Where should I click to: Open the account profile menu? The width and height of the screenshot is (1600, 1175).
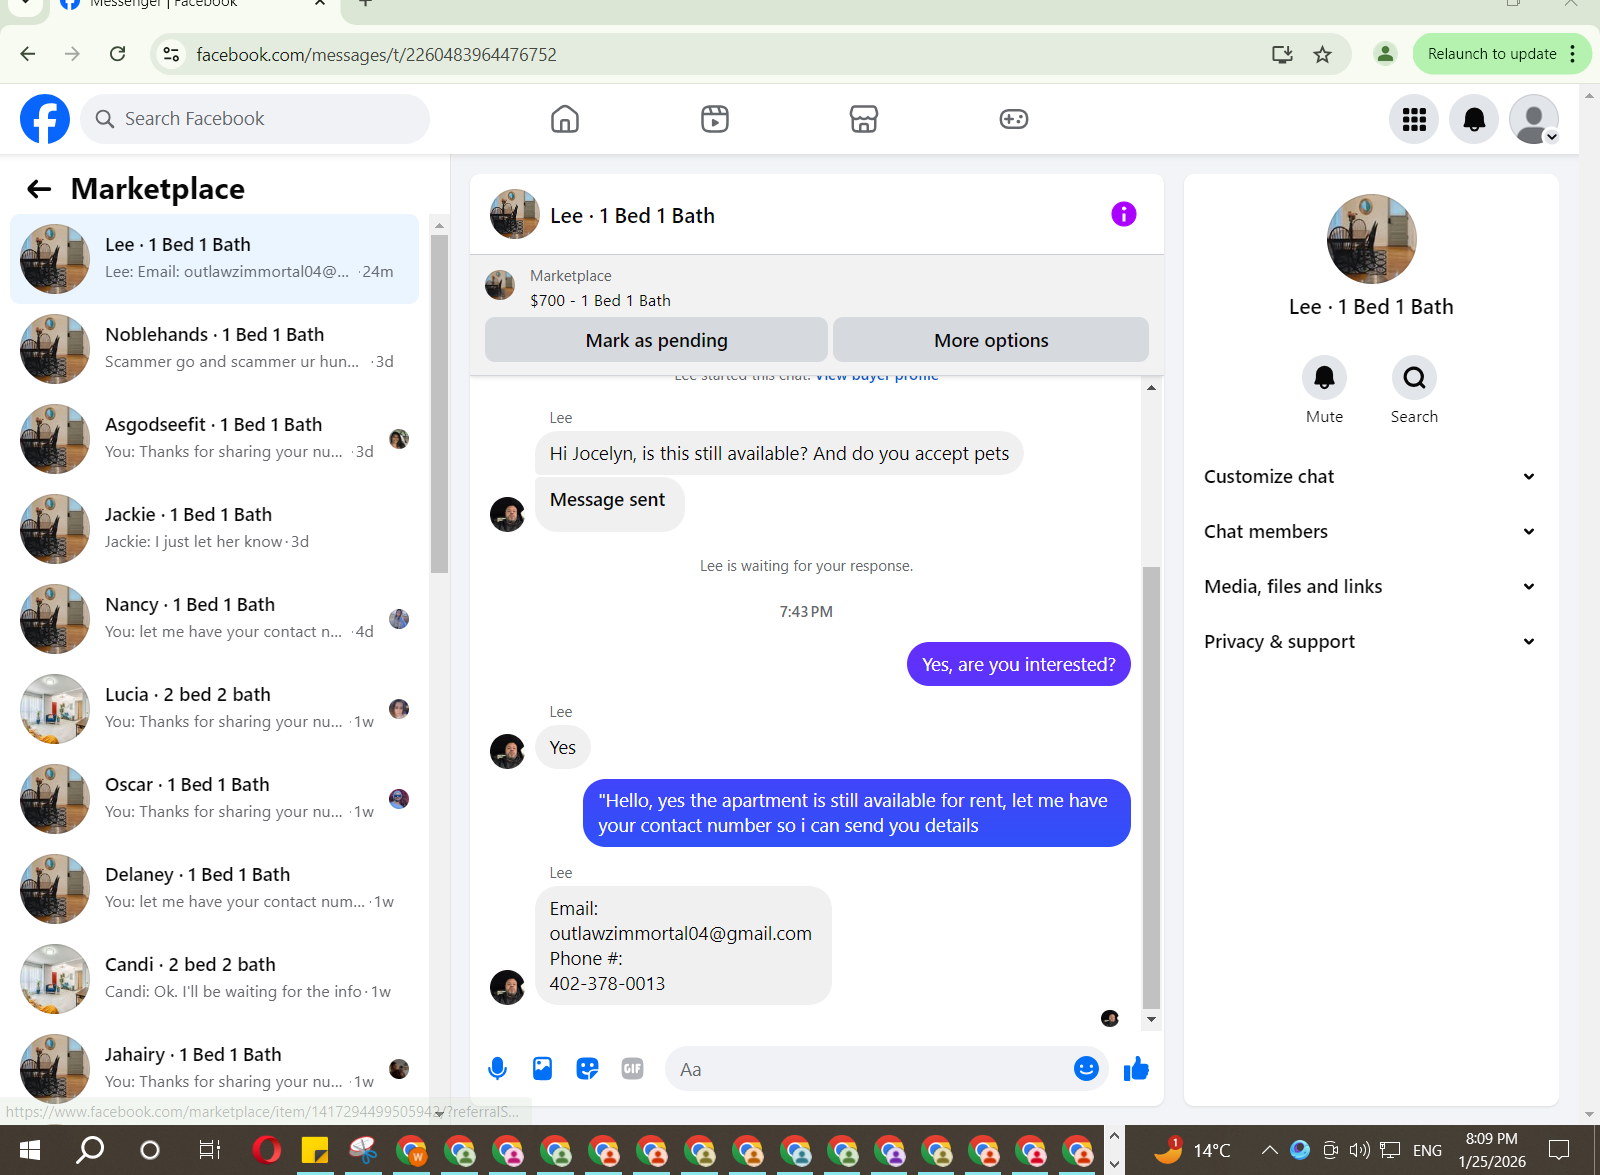(x=1534, y=119)
